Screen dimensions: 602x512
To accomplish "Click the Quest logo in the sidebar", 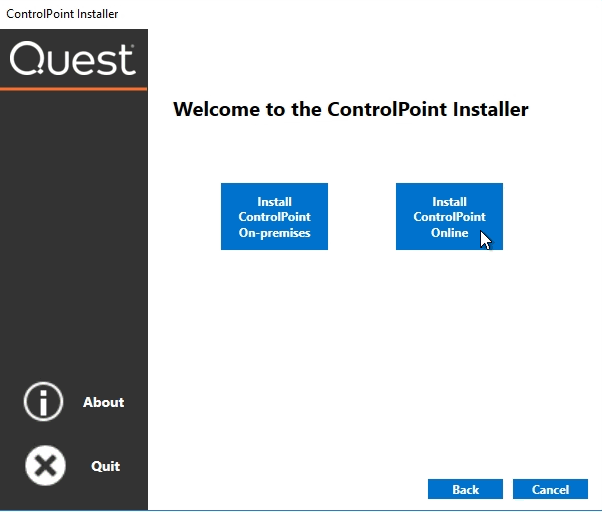I will (73, 58).
